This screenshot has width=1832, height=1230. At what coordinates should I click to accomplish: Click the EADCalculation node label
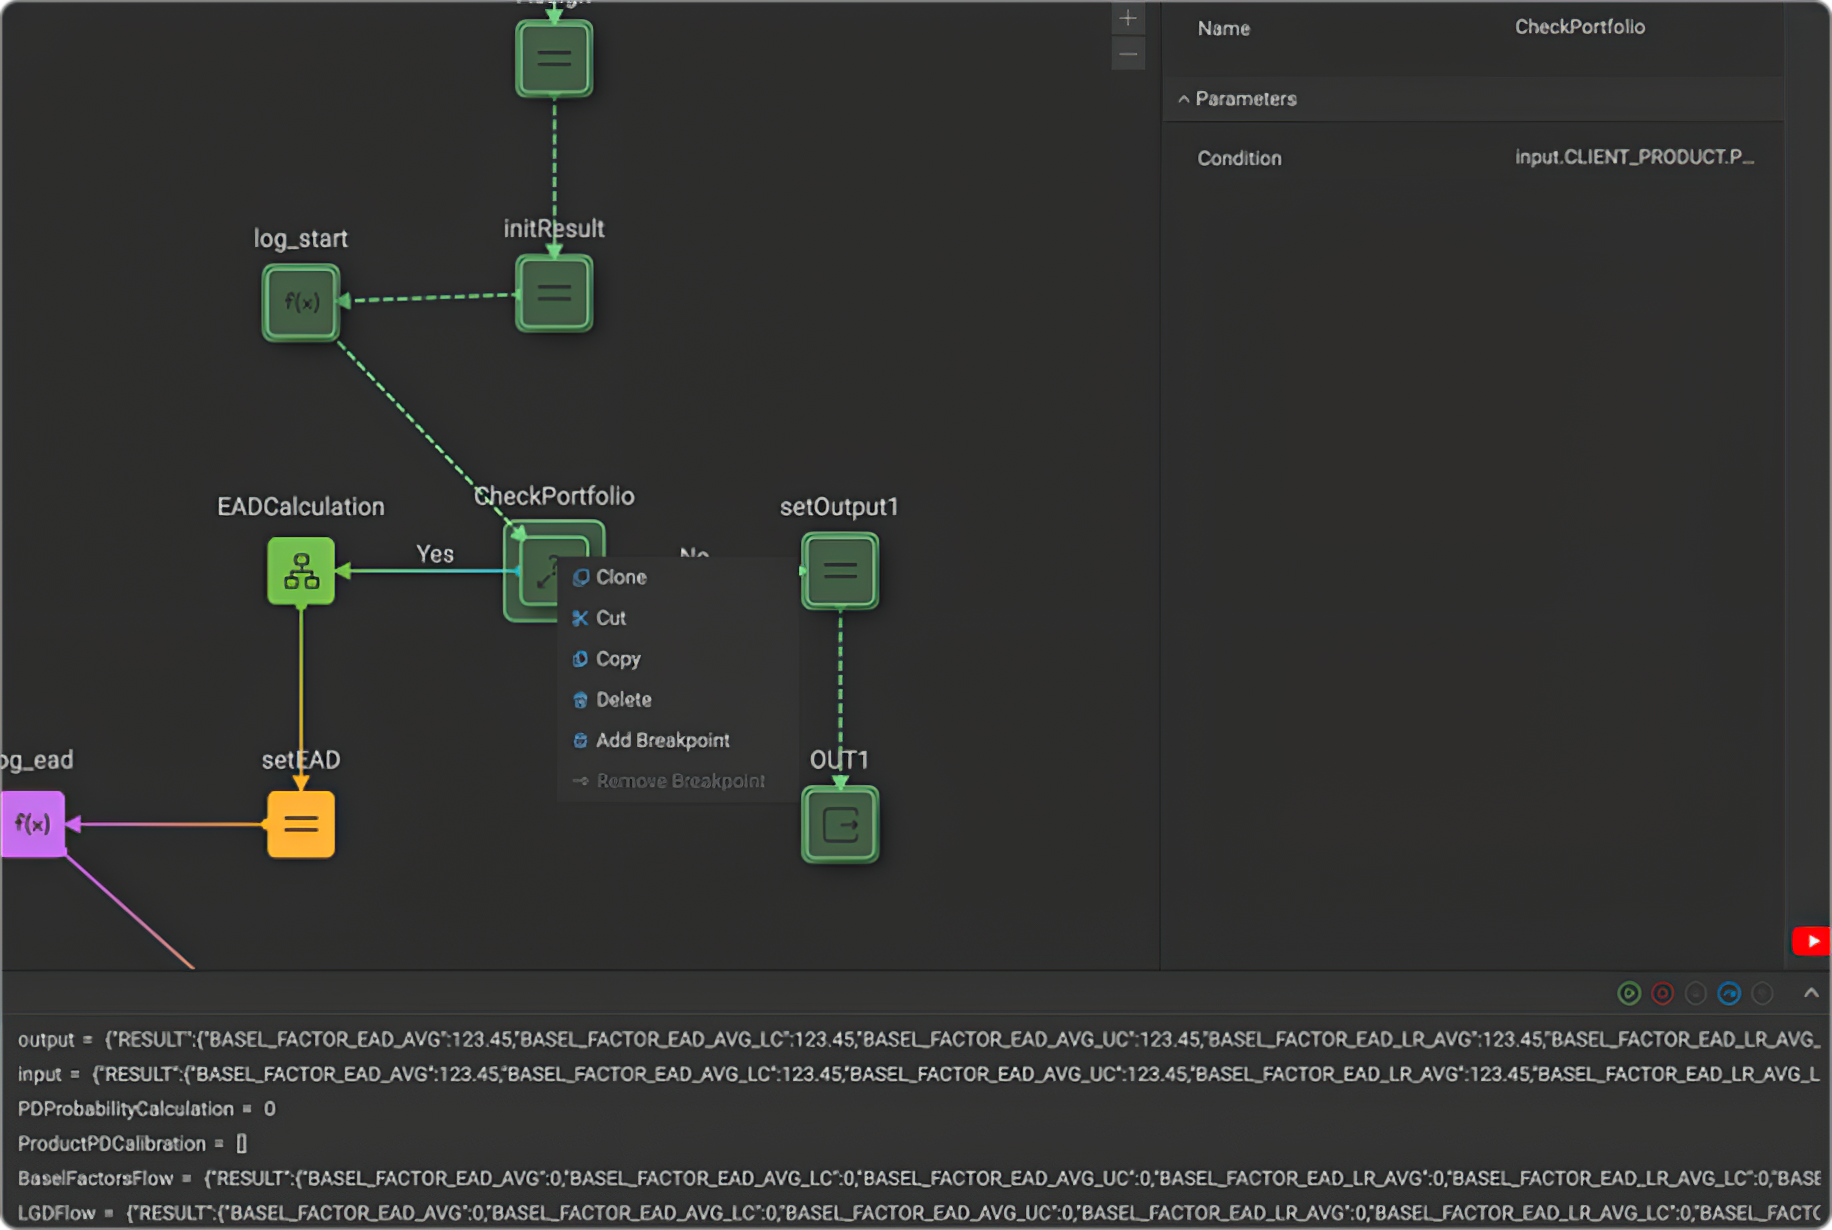tap(301, 507)
